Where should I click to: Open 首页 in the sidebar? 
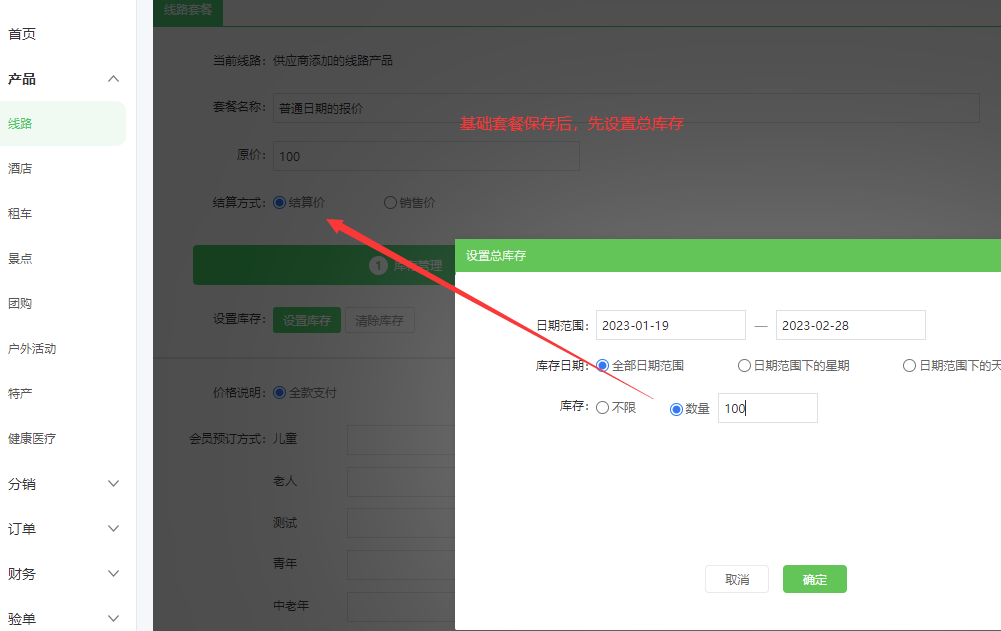click(x=22, y=34)
